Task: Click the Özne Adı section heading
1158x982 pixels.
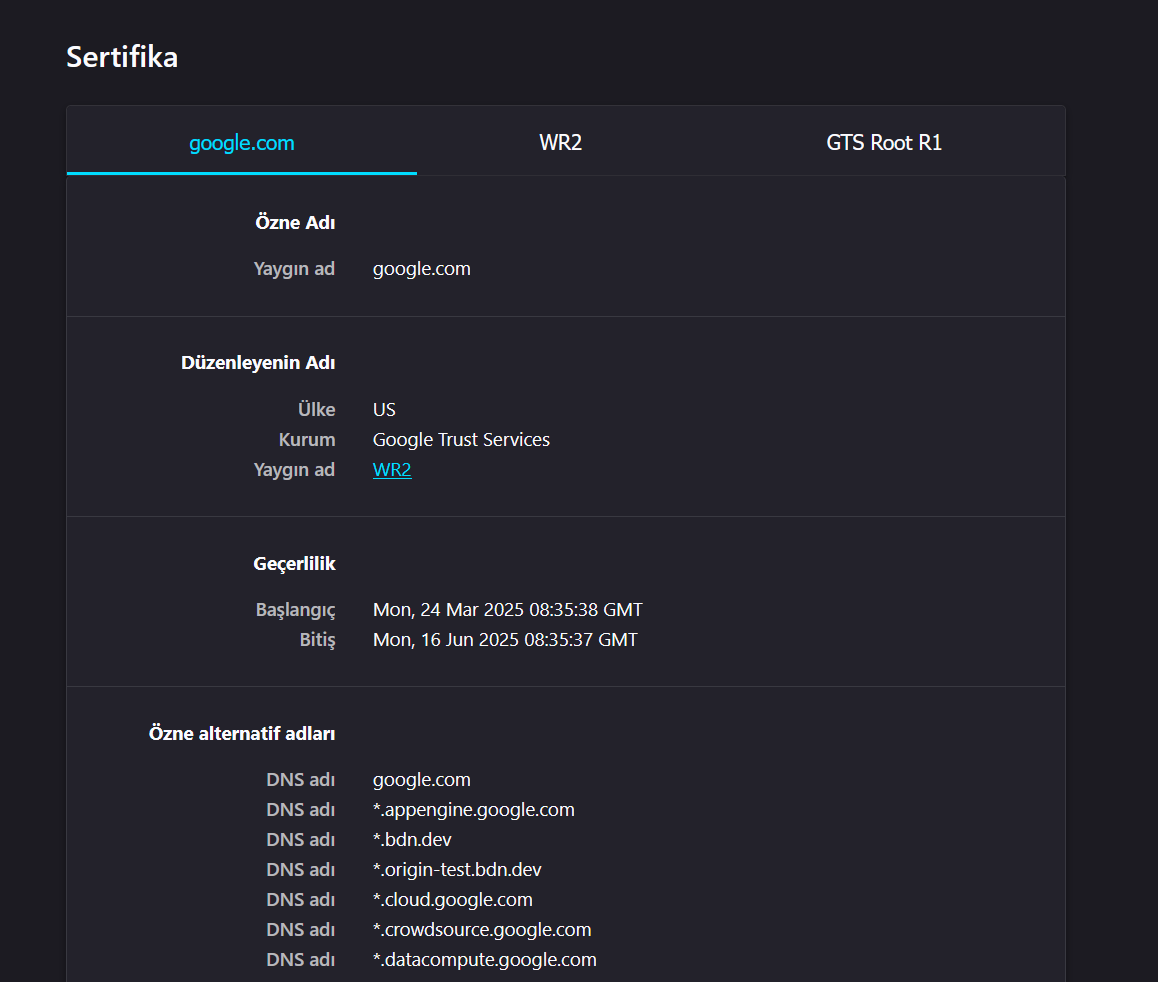Action: [295, 222]
